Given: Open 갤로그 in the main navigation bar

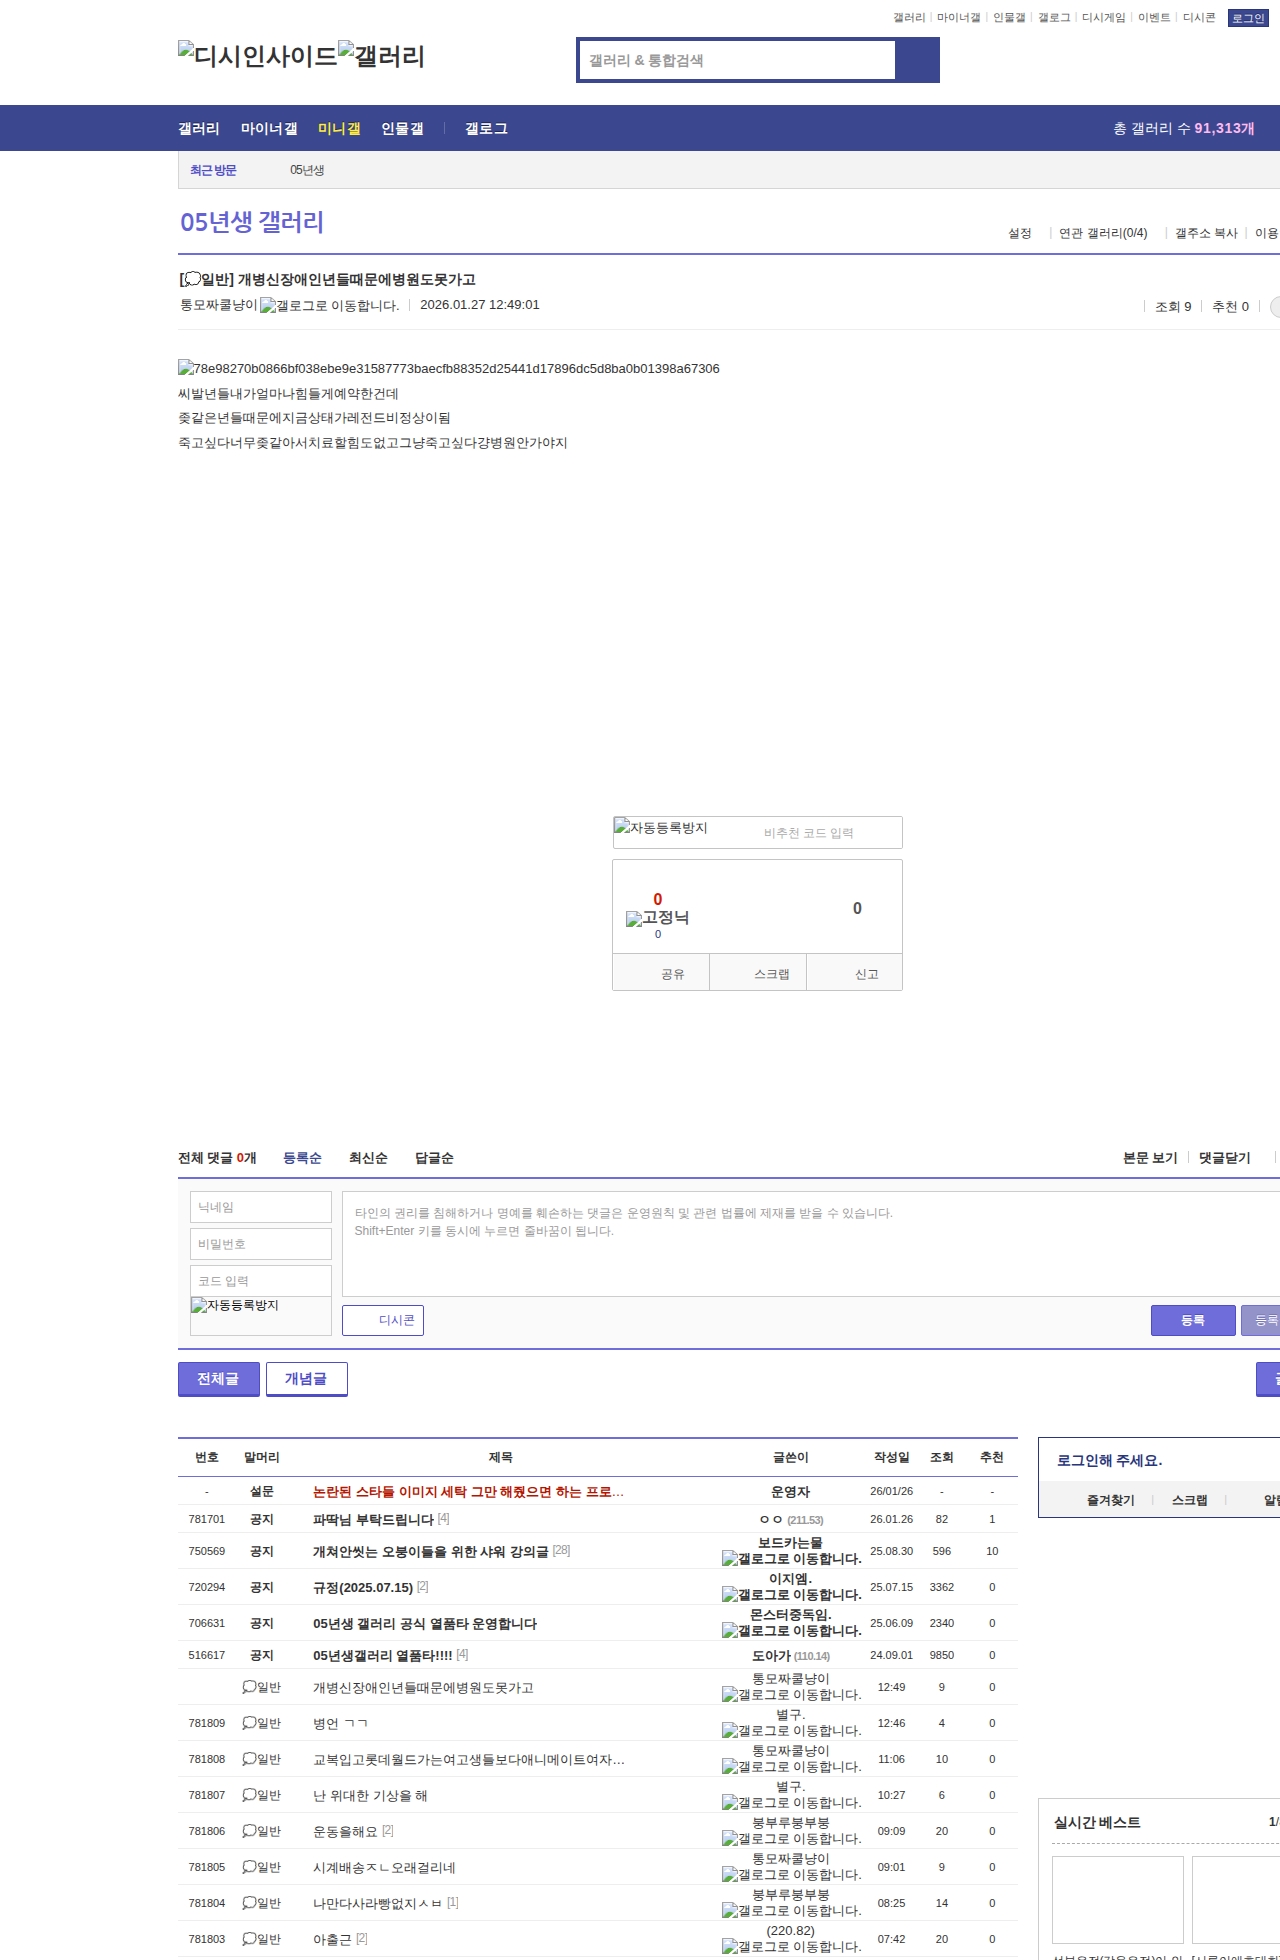Looking at the screenshot, I should pos(486,129).
